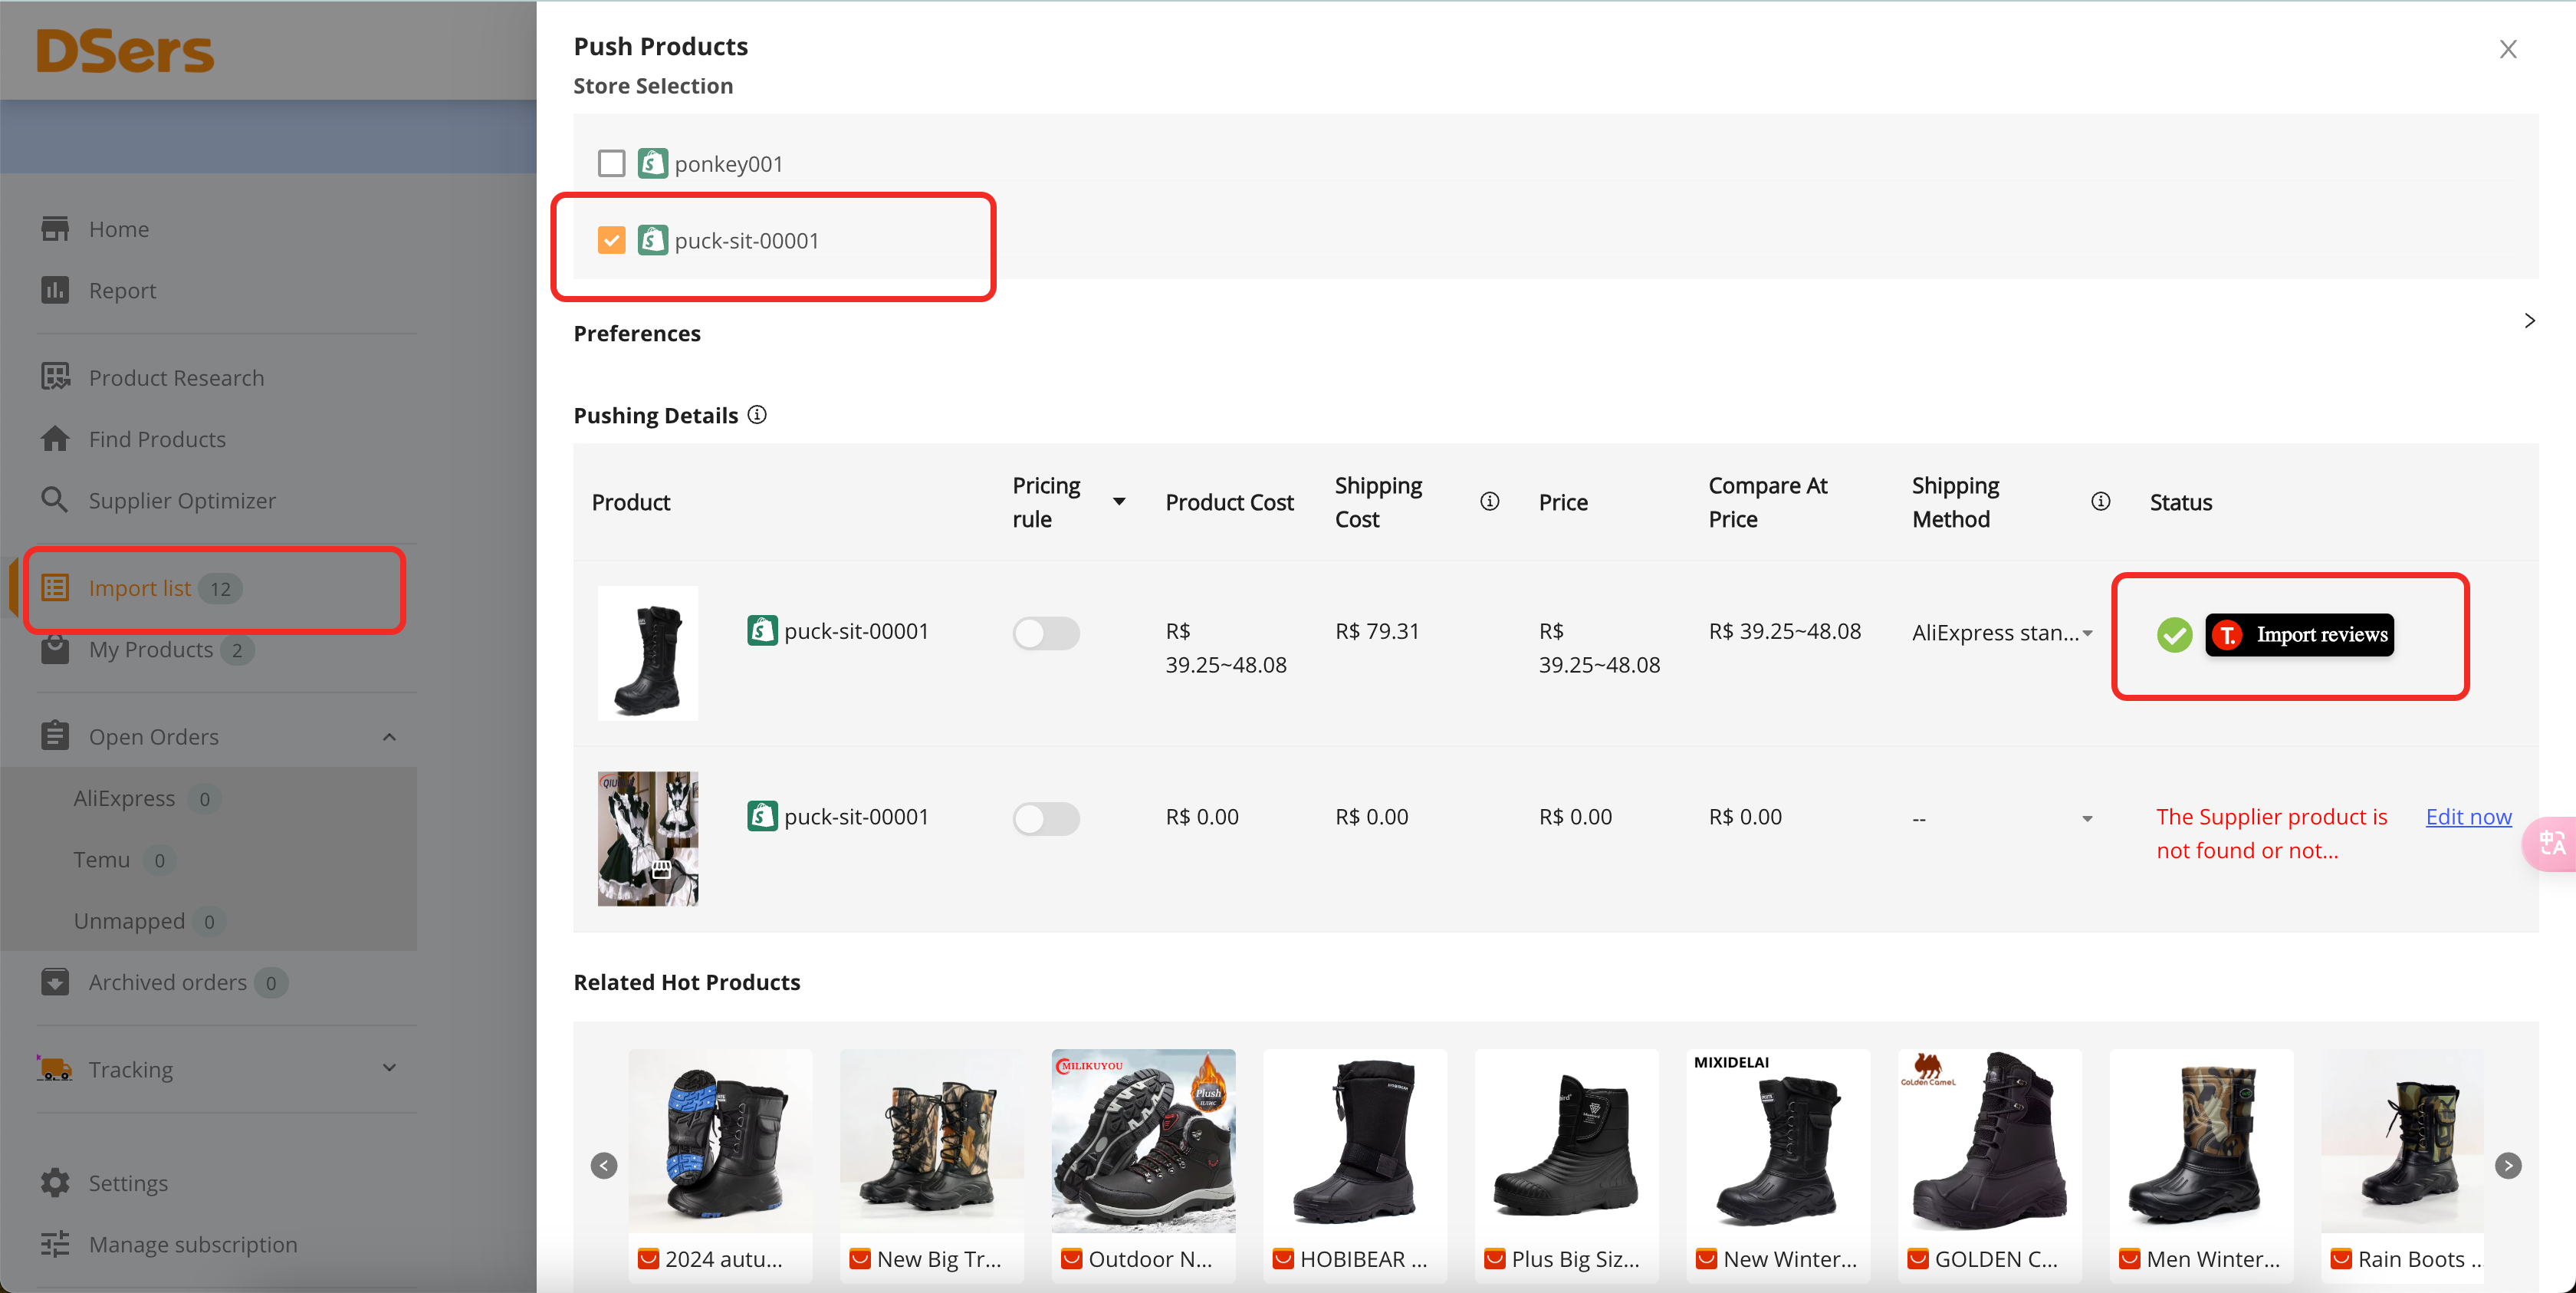Click the floating translate widget icon

pyautogui.click(x=2551, y=844)
